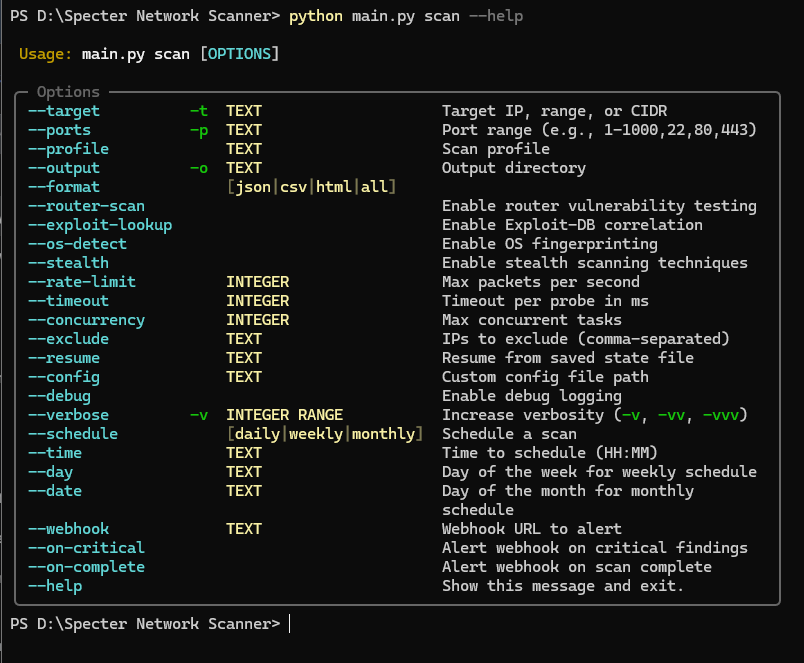Click the --verbose option
804x663 pixels.
(68, 415)
